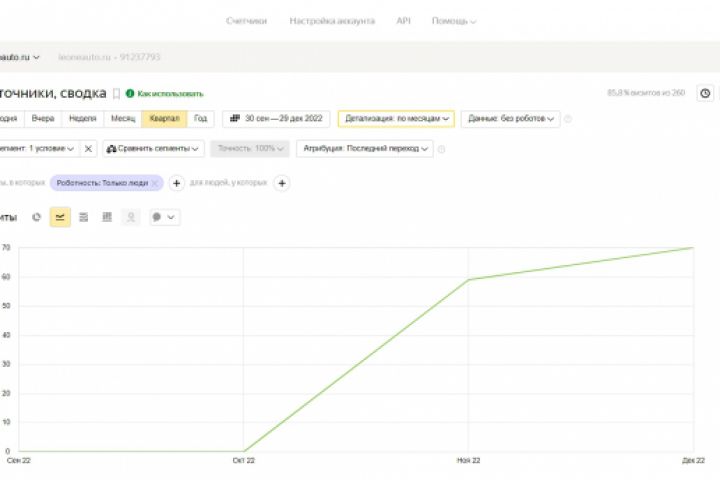Click the bookmark icon beside the report title
The width and height of the screenshot is (720, 480).
pyautogui.click(x=117, y=94)
